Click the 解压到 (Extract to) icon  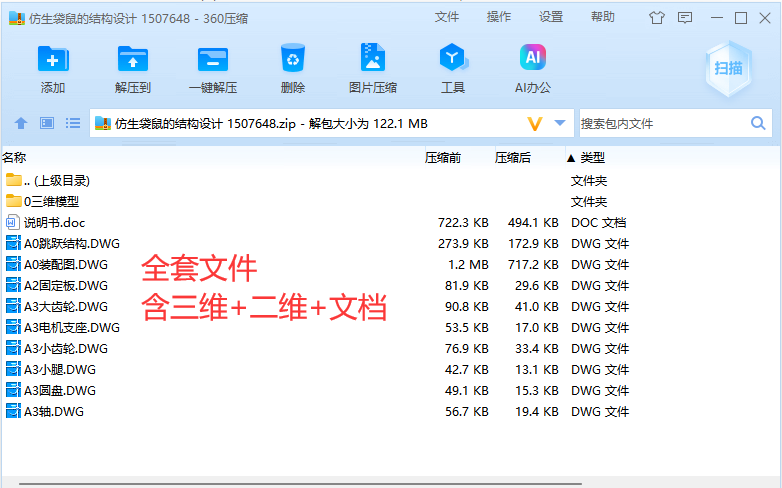tap(133, 59)
